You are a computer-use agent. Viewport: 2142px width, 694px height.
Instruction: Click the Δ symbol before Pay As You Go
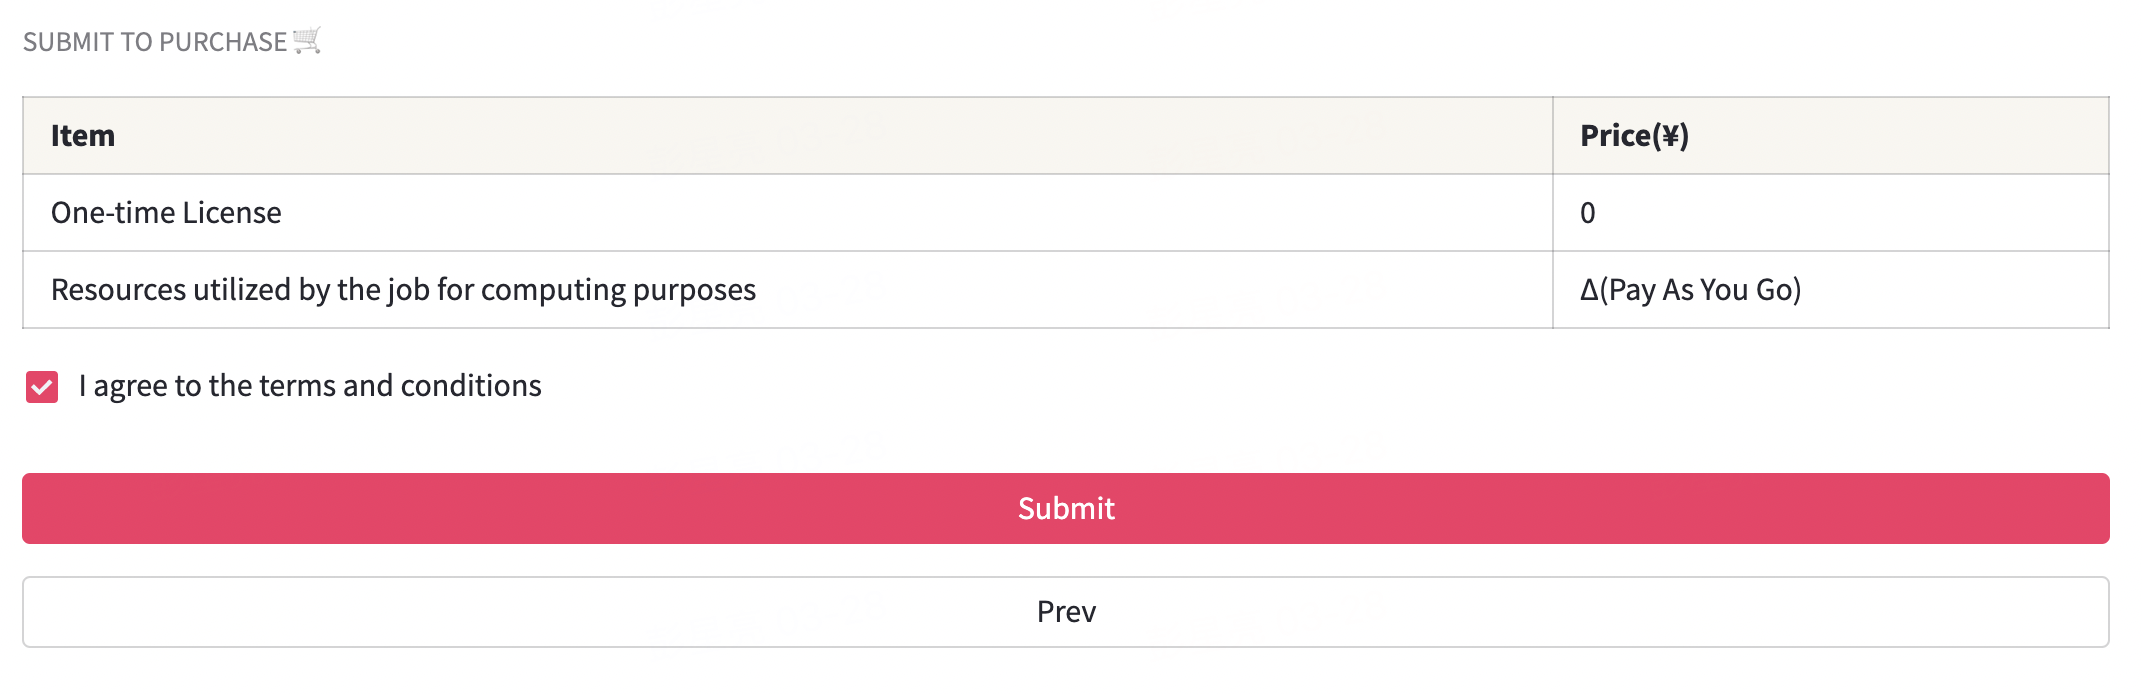click(x=1589, y=290)
